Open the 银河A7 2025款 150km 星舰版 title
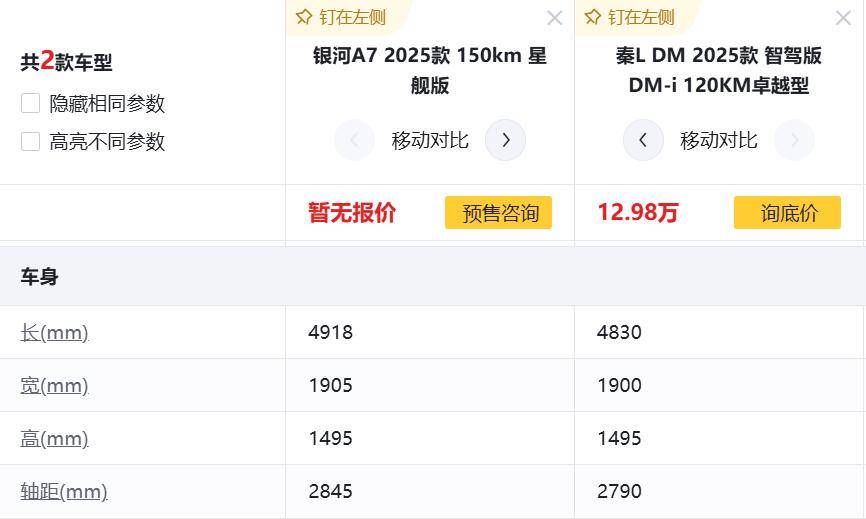The image size is (866, 519). [430, 70]
